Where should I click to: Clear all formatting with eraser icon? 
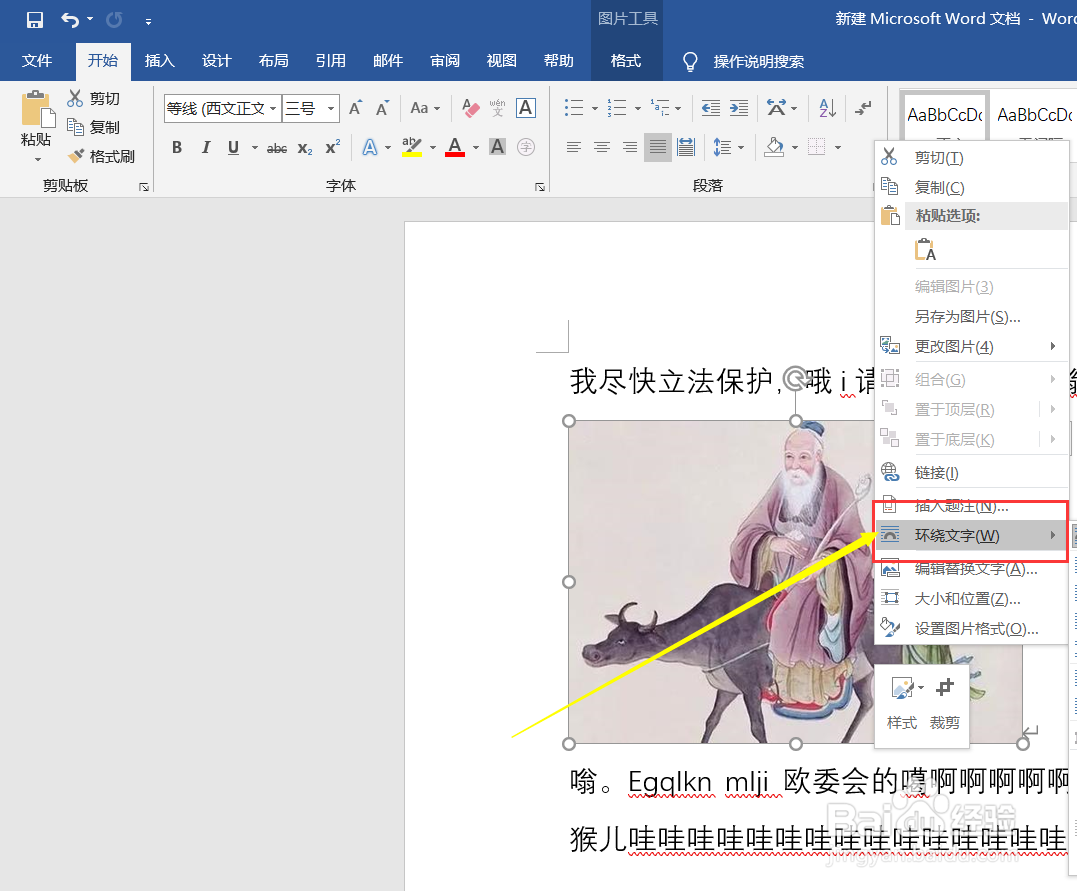pyautogui.click(x=471, y=108)
